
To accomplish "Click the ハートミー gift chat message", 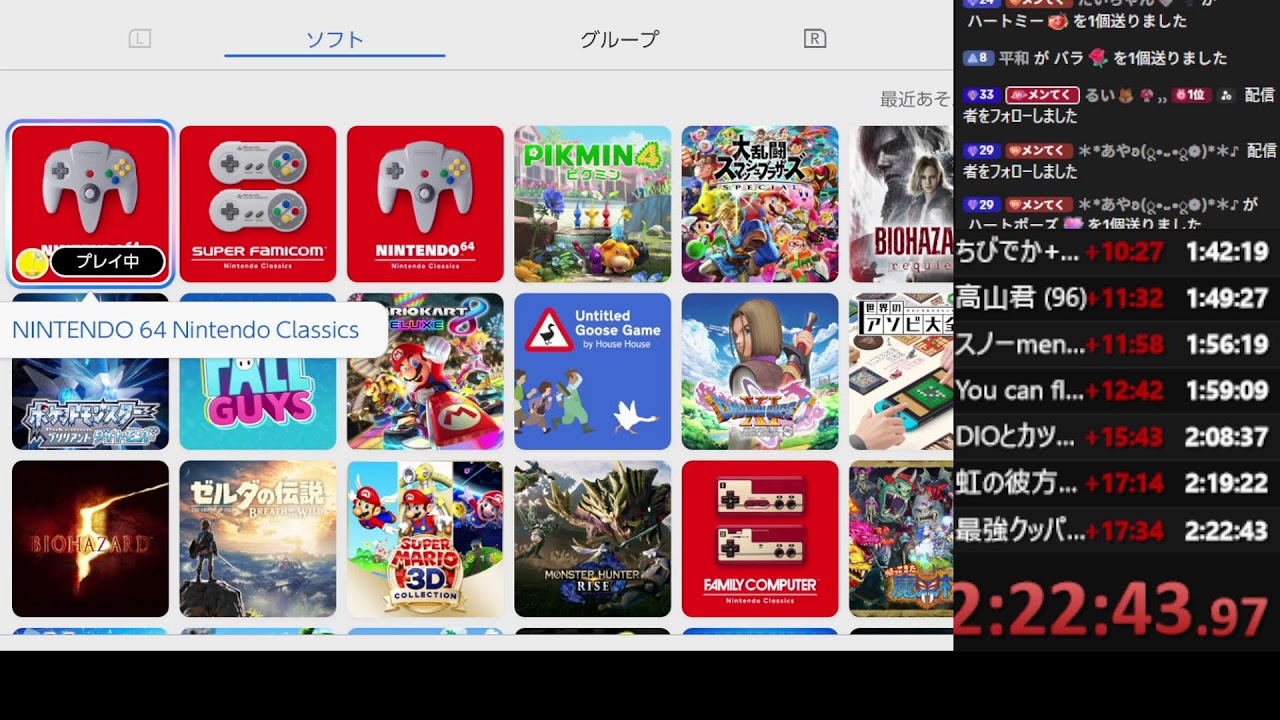I will pyautogui.click(x=1075, y=21).
